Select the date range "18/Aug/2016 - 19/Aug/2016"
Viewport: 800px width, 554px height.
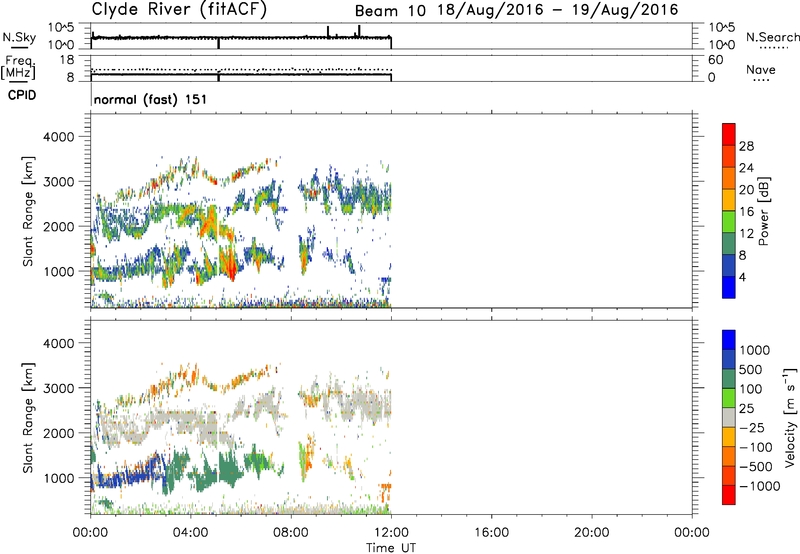pos(558,10)
